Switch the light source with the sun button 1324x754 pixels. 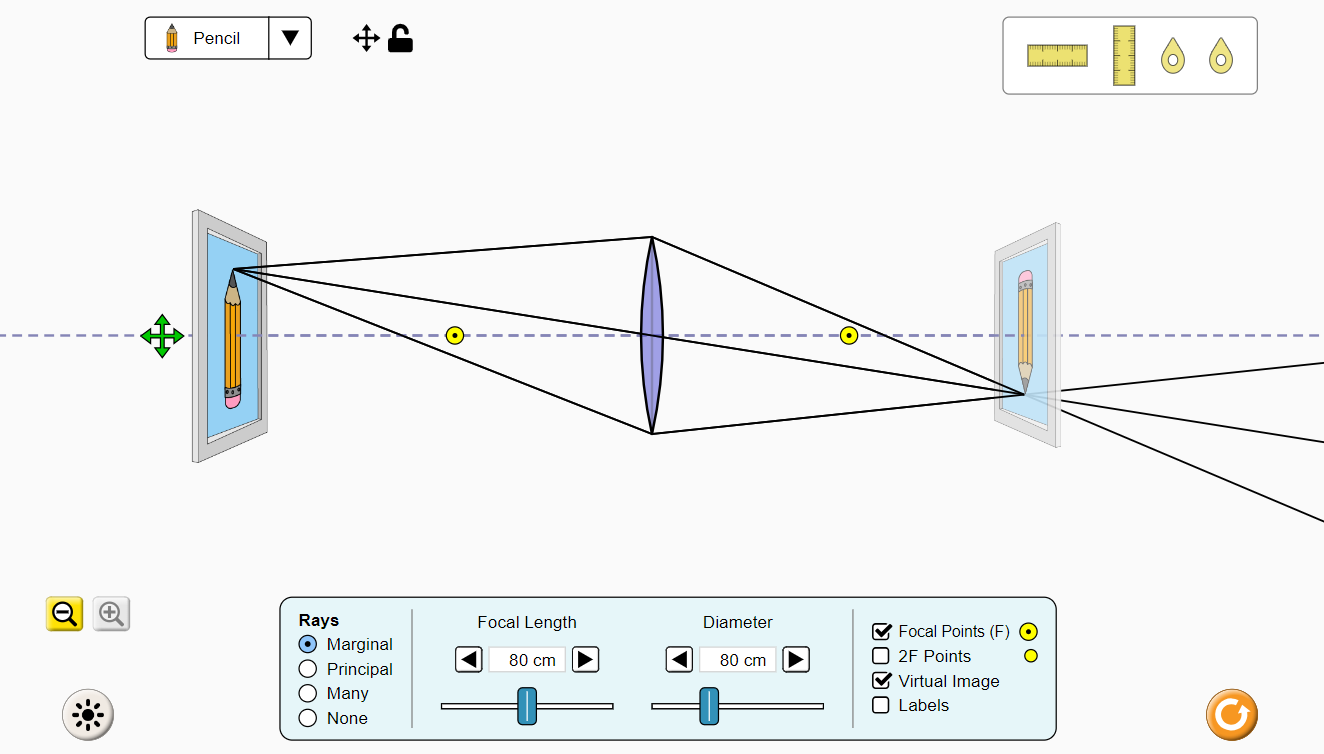click(x=88, y=715)
